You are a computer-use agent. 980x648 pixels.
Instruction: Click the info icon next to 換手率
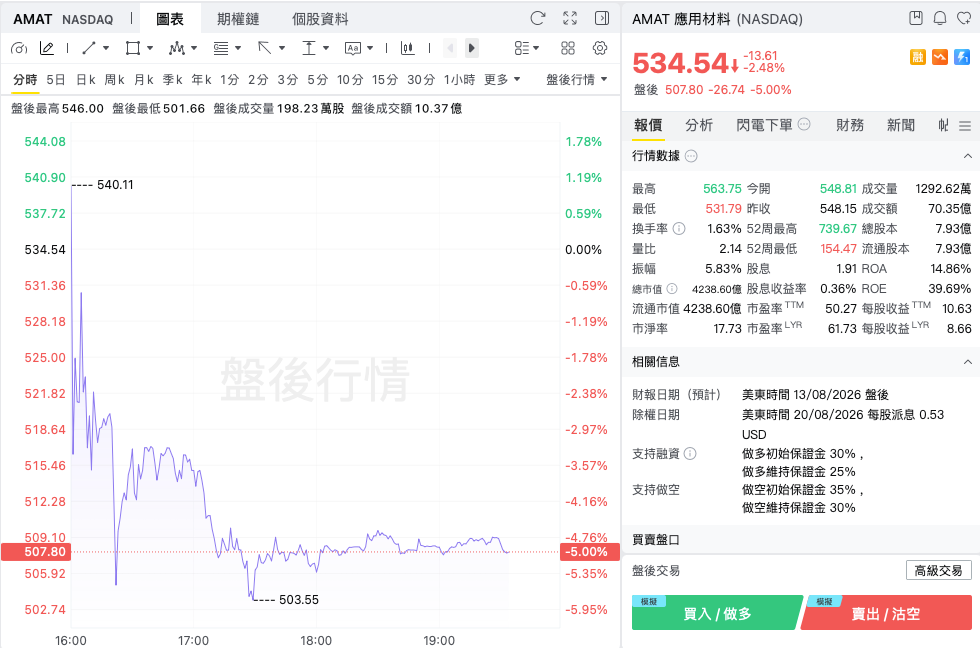tap(679, 229)
